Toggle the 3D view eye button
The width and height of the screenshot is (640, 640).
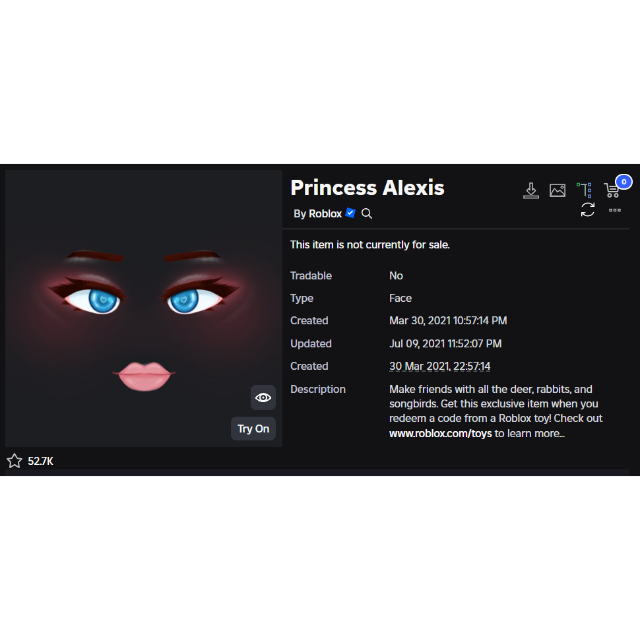tap(263, 398)
